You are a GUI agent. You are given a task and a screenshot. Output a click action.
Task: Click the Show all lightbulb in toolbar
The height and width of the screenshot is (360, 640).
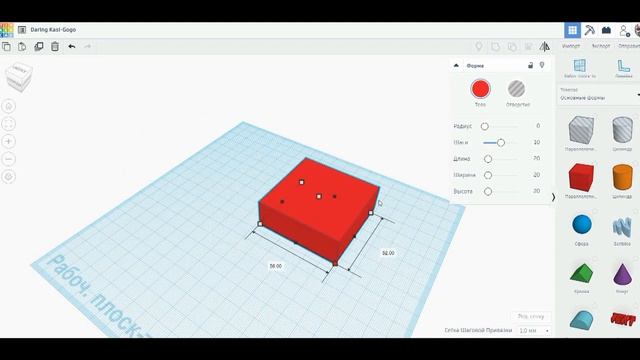(x=479, y=47)
